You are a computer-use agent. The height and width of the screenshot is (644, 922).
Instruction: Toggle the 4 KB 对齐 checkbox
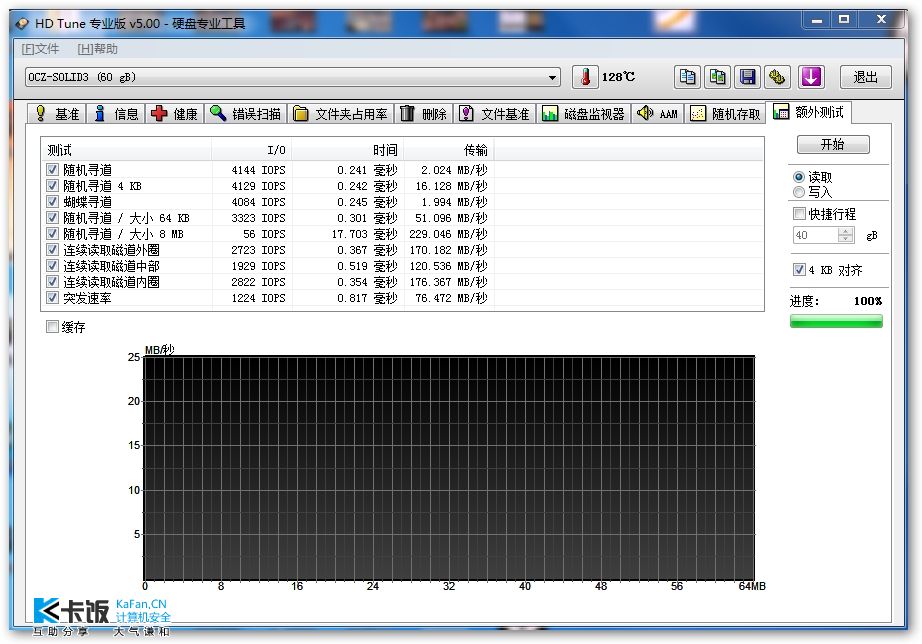coord(799,270)
